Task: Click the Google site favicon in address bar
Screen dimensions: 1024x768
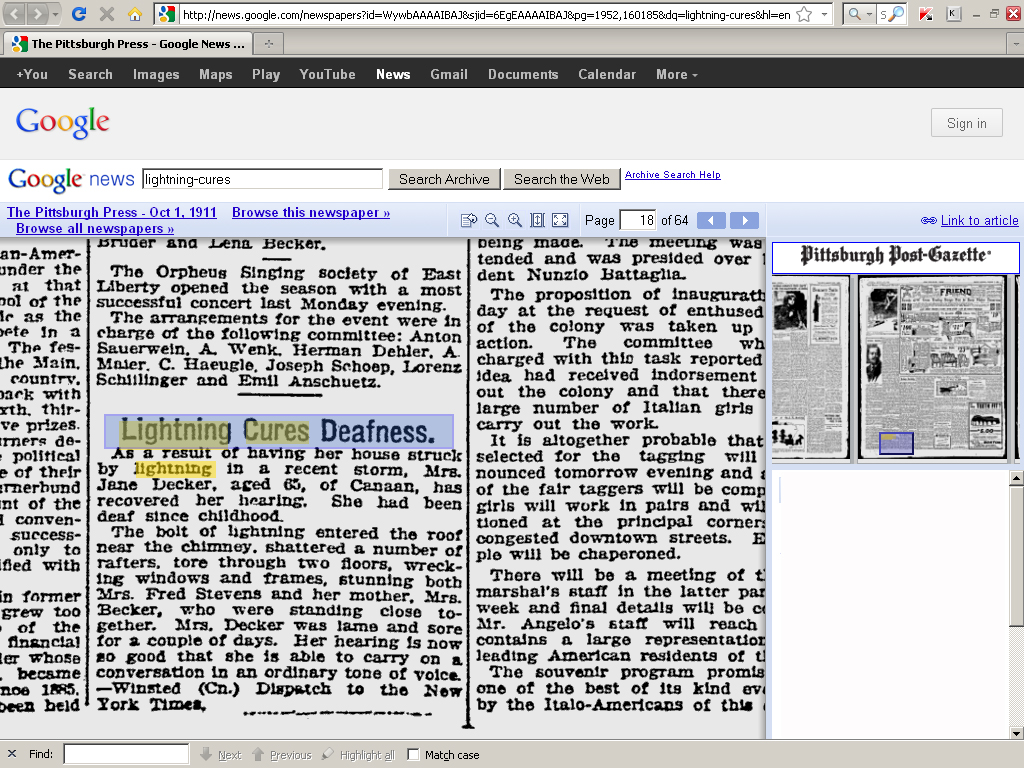Action: 167,14
